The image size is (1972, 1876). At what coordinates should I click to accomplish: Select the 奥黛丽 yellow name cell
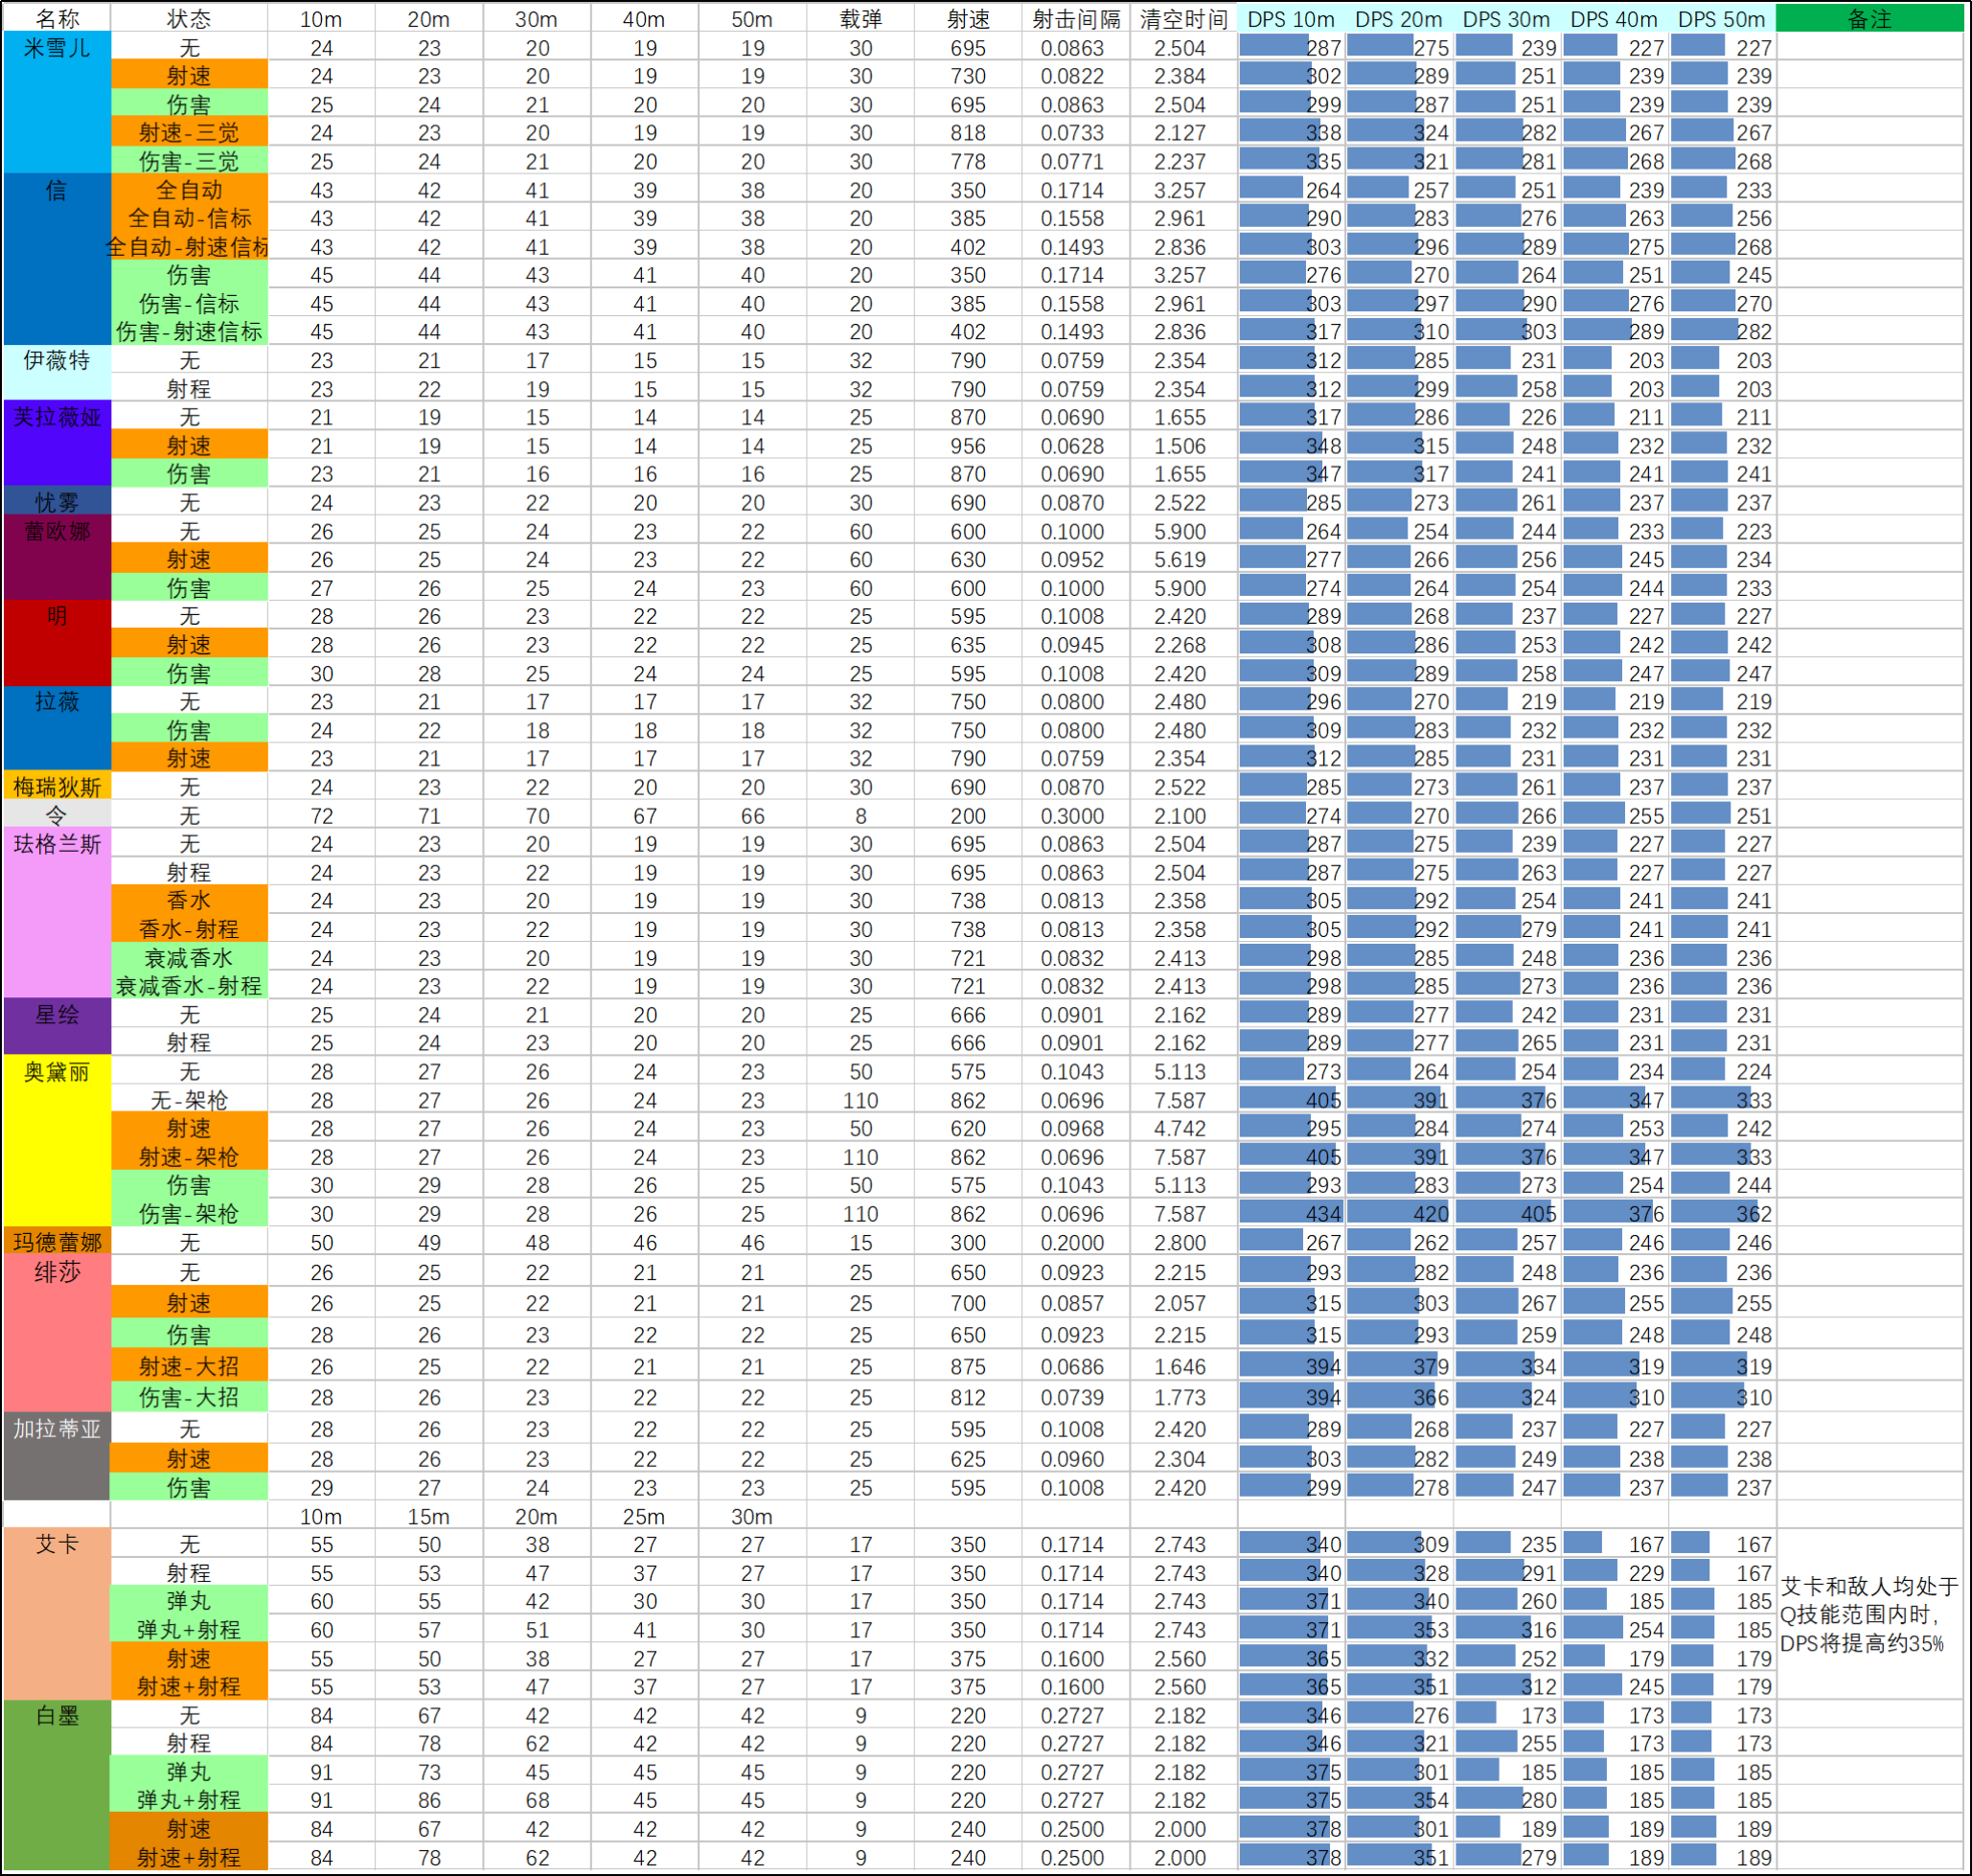click(x=57, y=1142)
